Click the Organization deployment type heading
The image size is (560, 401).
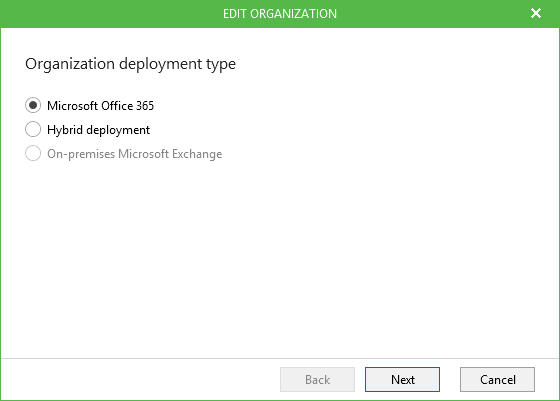[x=130, y=64]
